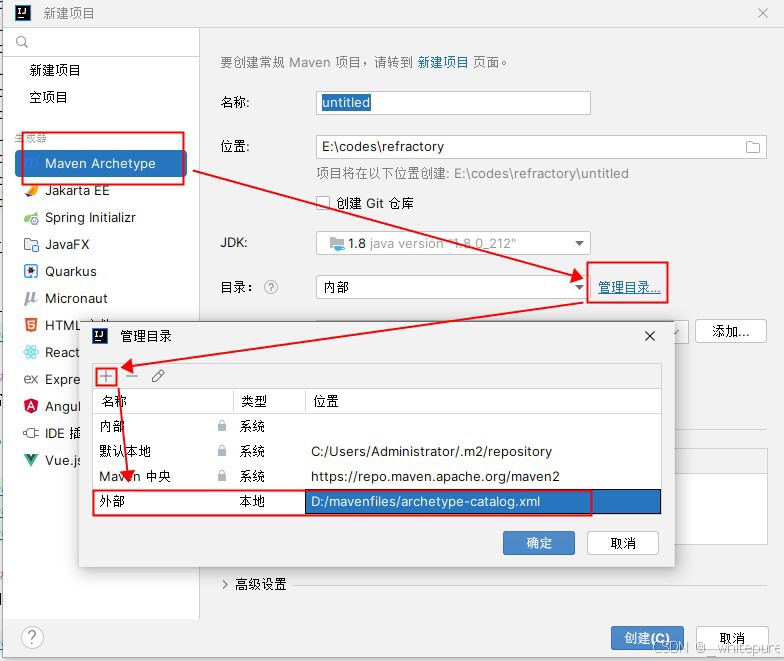The width and height of the screenshot is (784, 661).
Task: Edit catalog with the pencil icon
Action: pyautogui.click(x=158, y=376)
